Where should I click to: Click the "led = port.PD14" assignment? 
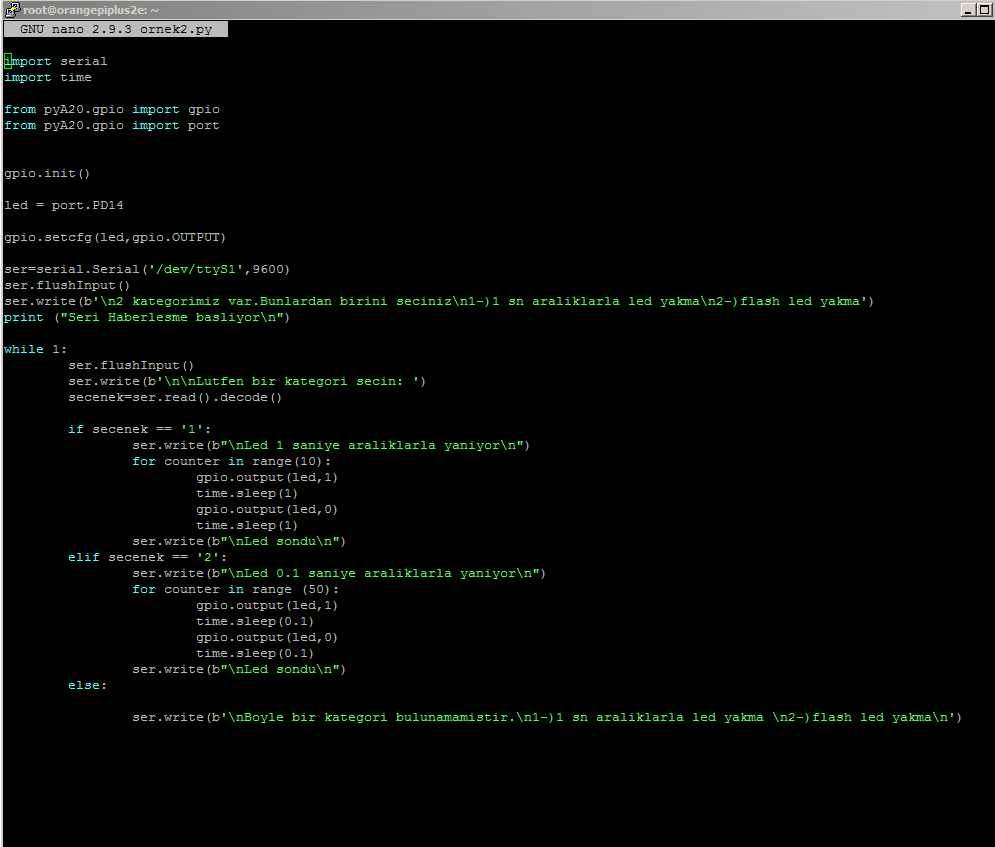(64, 205)
